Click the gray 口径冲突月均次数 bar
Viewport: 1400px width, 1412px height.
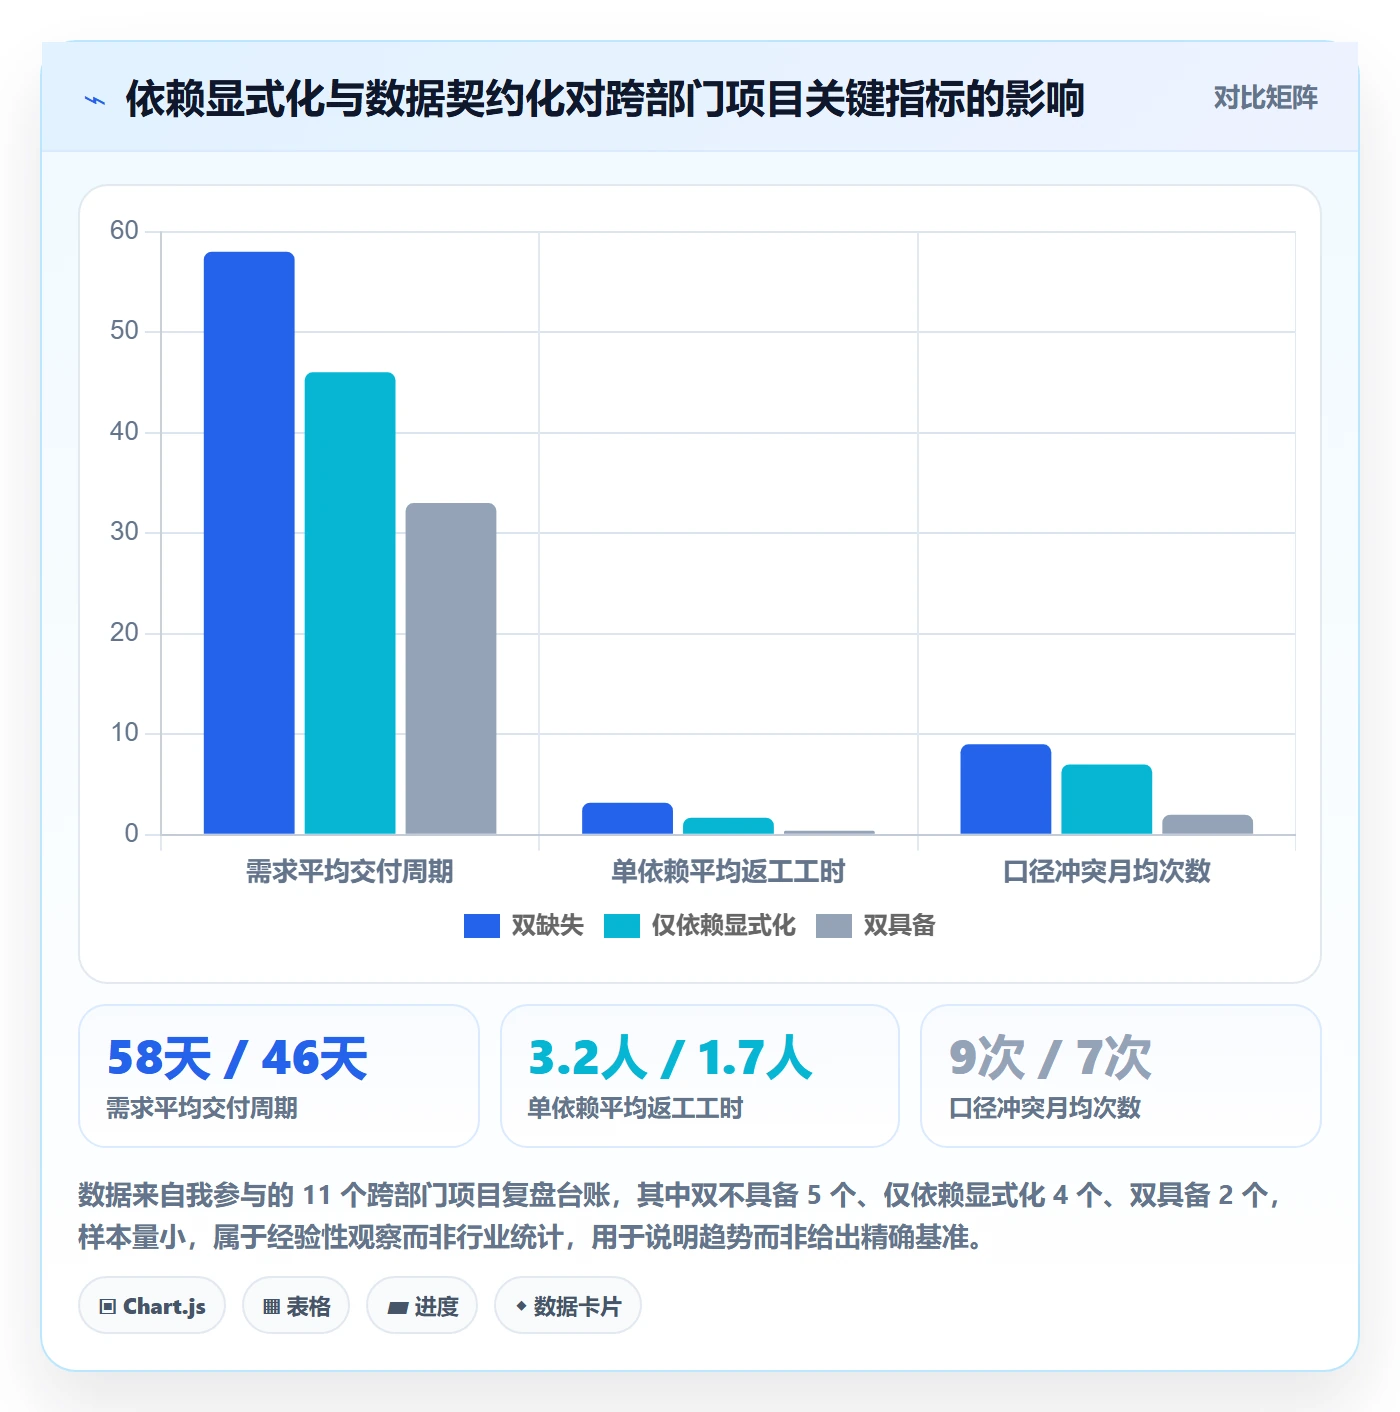(x=1207, y=824)
